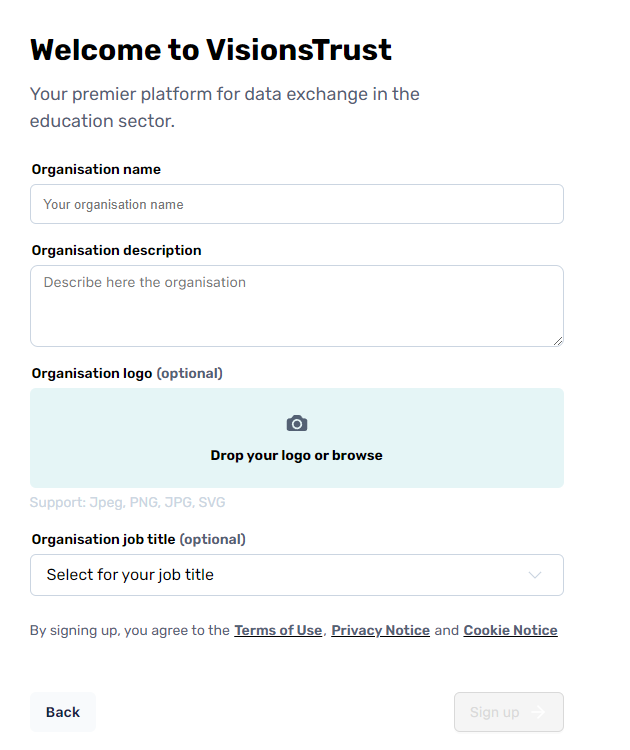Viewport: 630px width, 750px height.
Task: Click the supported formats hint text
Action: pyautogui.click(x=127, y=503)
